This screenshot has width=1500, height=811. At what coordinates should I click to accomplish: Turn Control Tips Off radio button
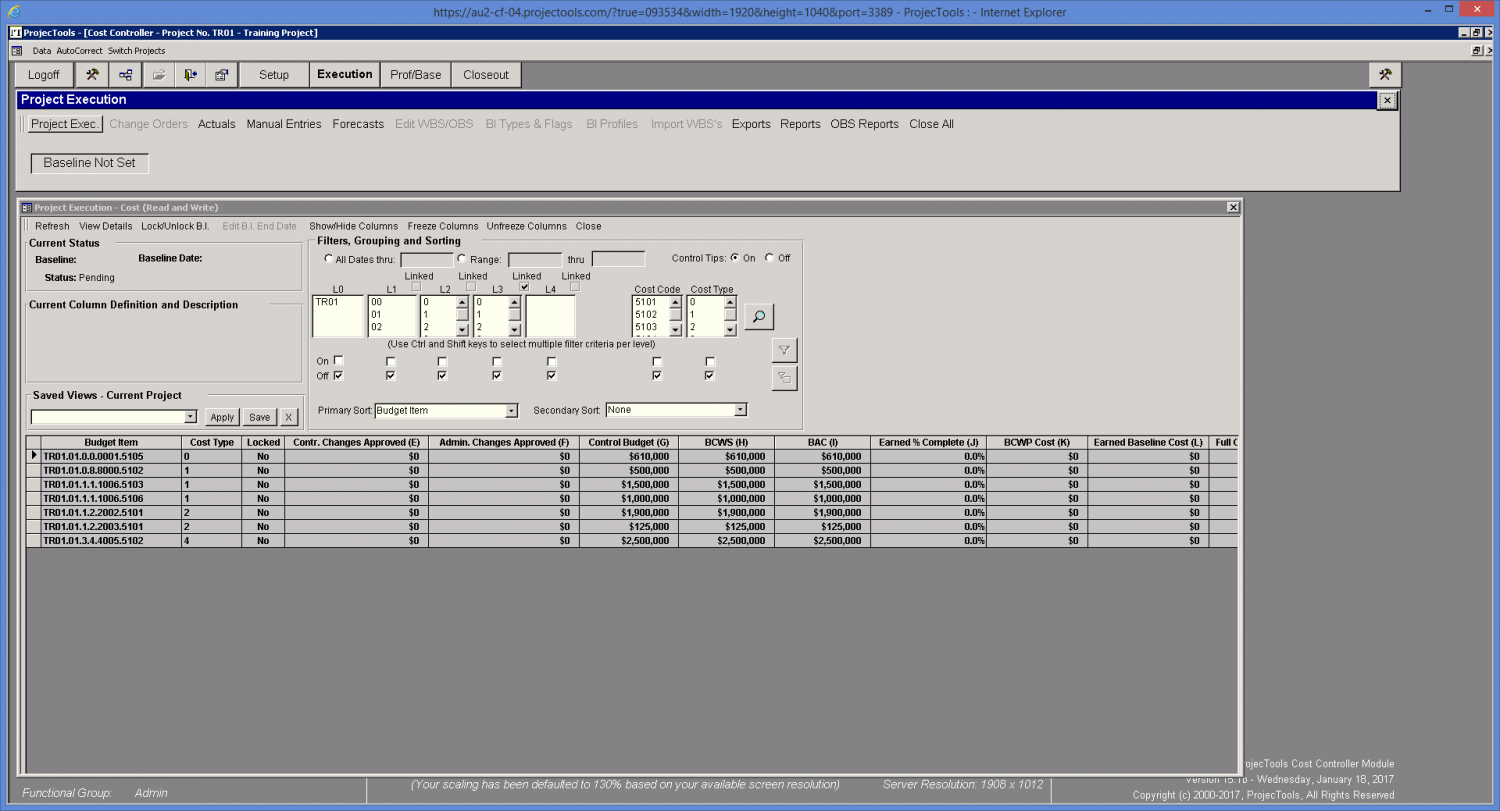[x=769, y=258]
